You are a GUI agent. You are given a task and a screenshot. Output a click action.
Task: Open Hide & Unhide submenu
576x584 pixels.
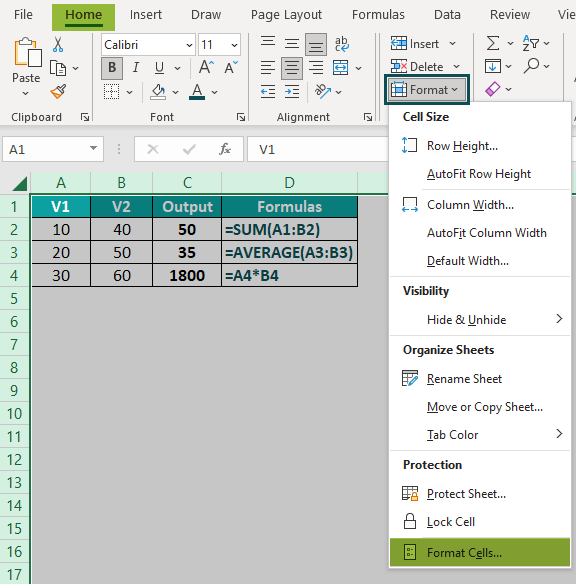click(x=480, y=319)
